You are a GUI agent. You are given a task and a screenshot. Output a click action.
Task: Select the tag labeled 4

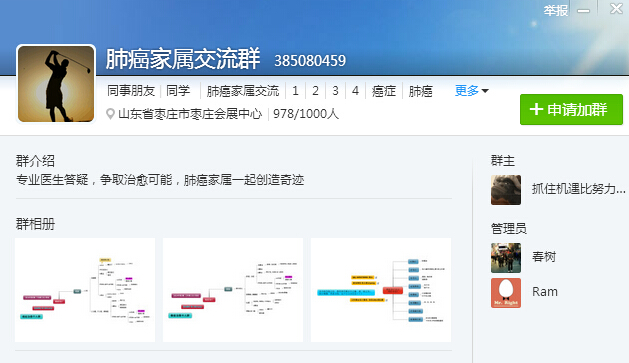pos(355,91)
